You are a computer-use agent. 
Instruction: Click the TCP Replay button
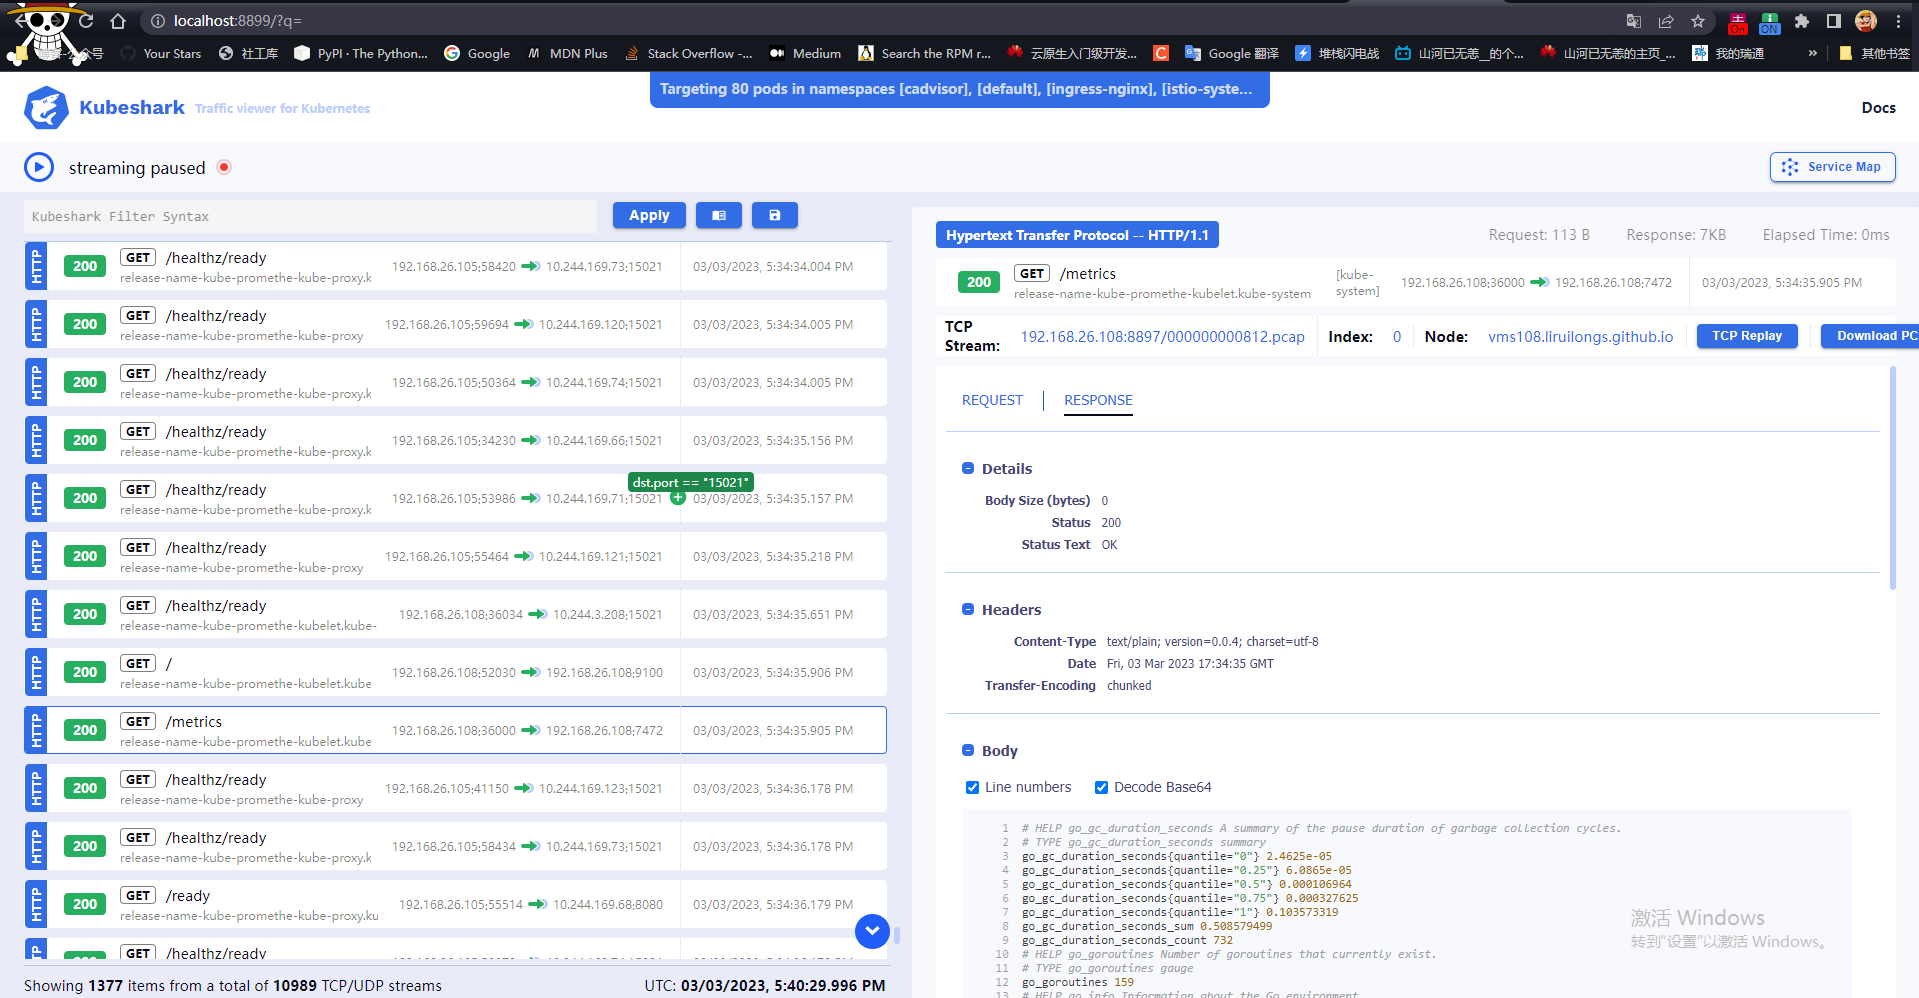click(x=1747, y=336)
